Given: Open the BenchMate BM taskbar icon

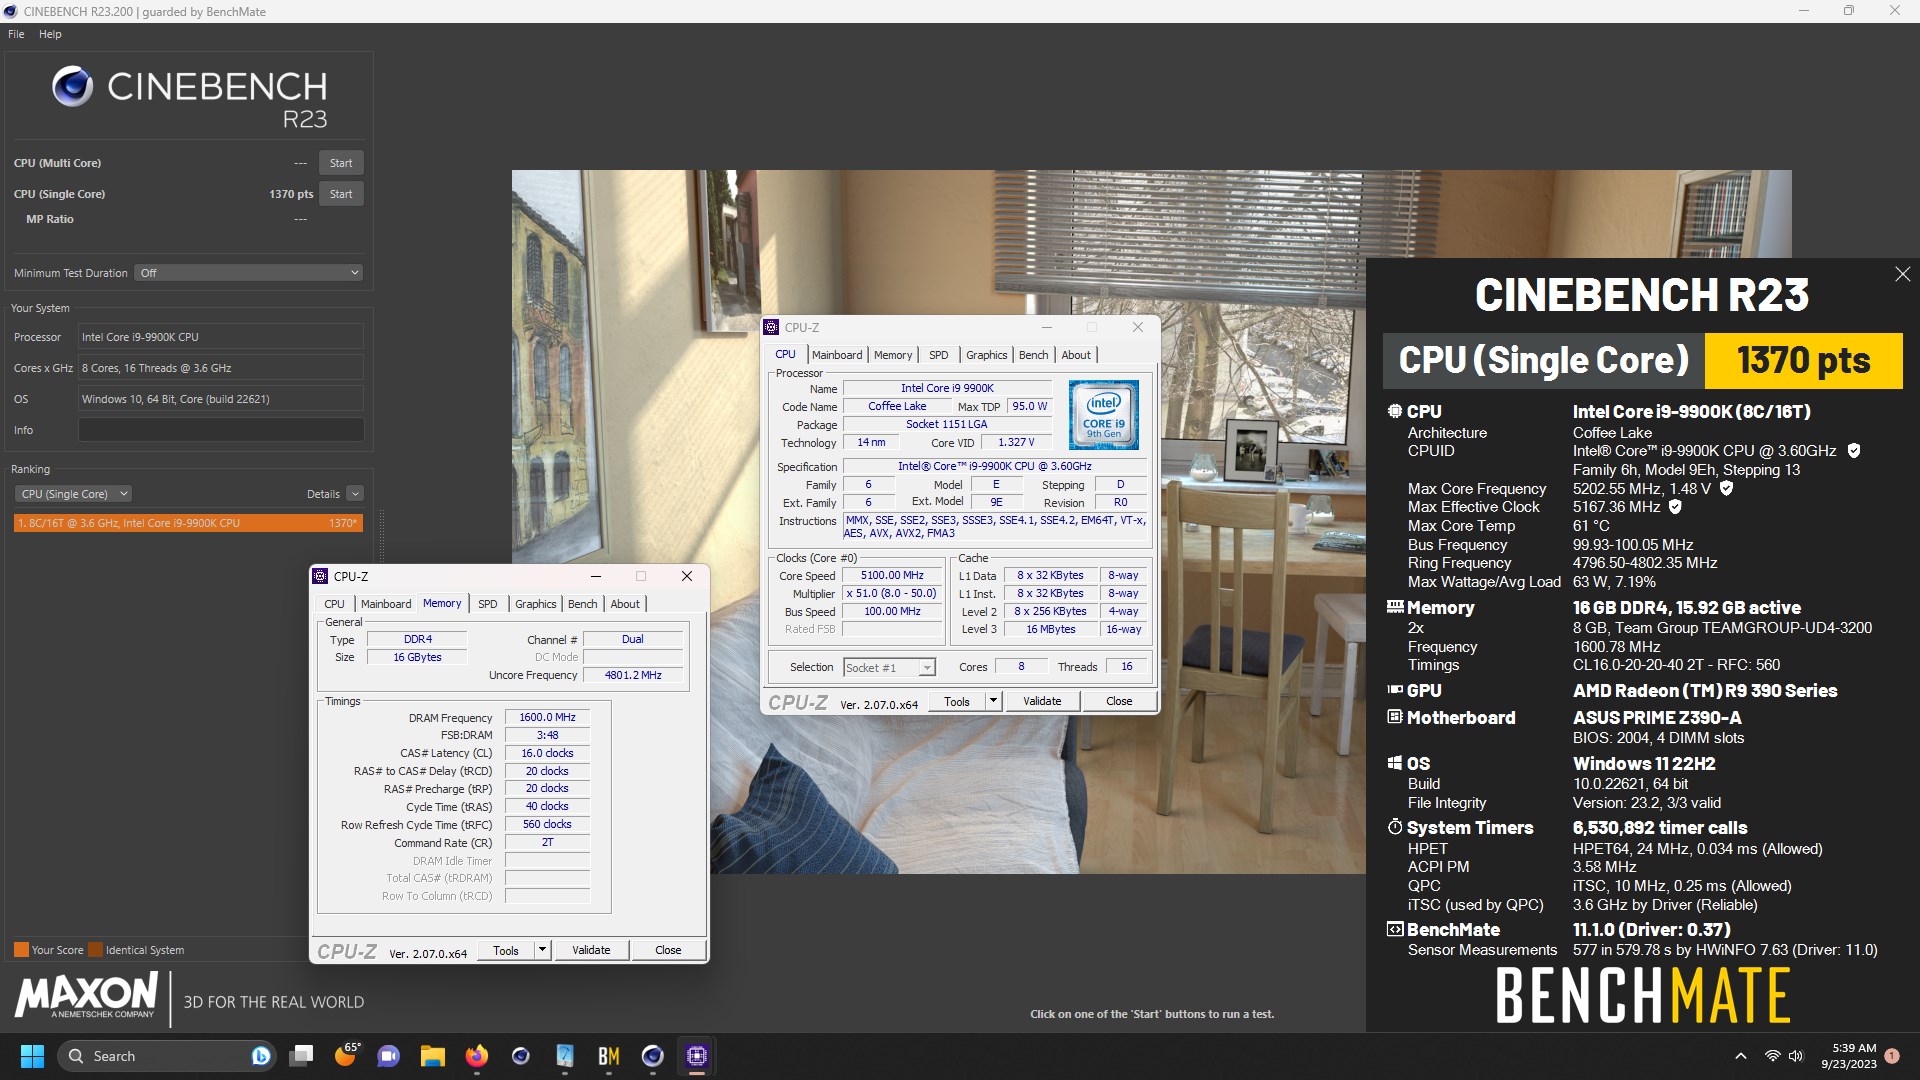Looking at the screenshot, I should pos(609,1056).
